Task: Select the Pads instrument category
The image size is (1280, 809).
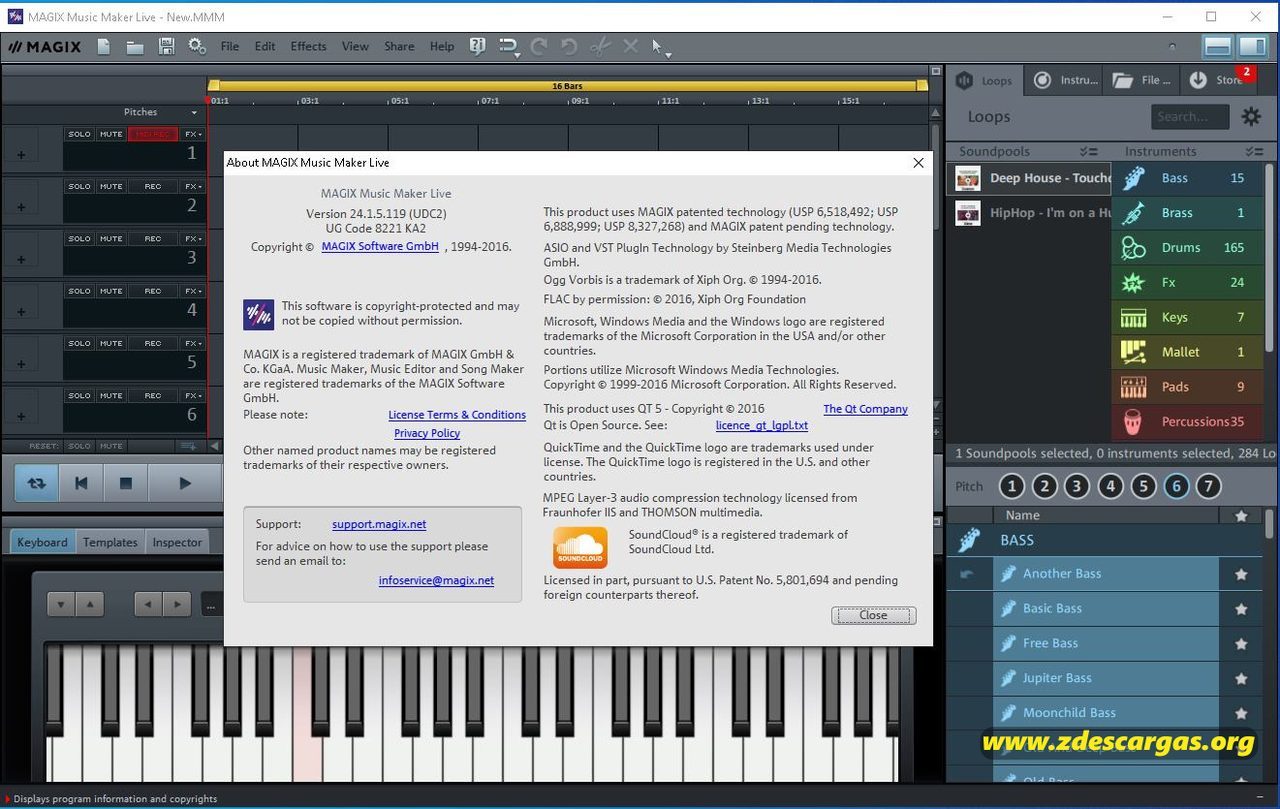Action: coord(1187,387)
